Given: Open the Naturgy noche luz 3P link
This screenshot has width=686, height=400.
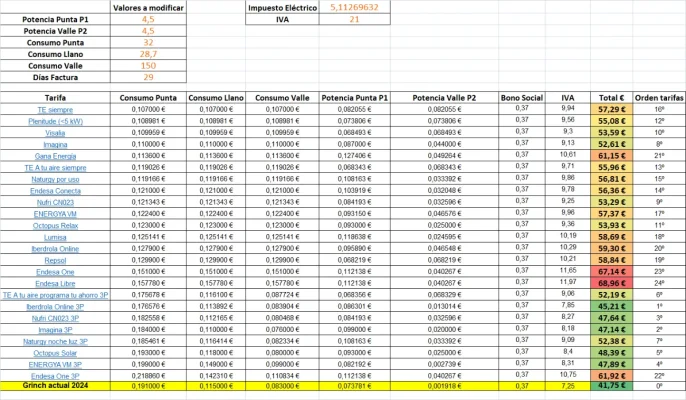Looking at the screenshot, I should coord(55,342).
